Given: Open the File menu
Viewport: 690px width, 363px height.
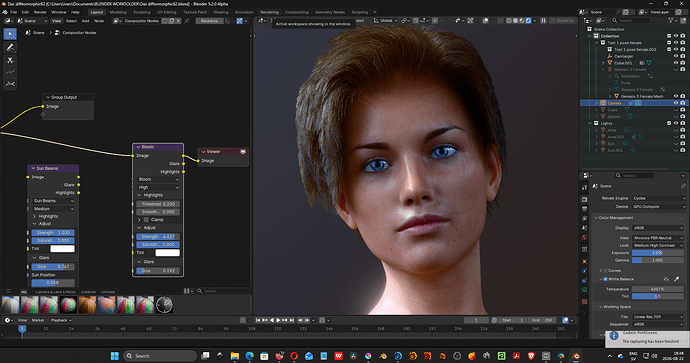Looking at the screenshot, I should (14, 12).
